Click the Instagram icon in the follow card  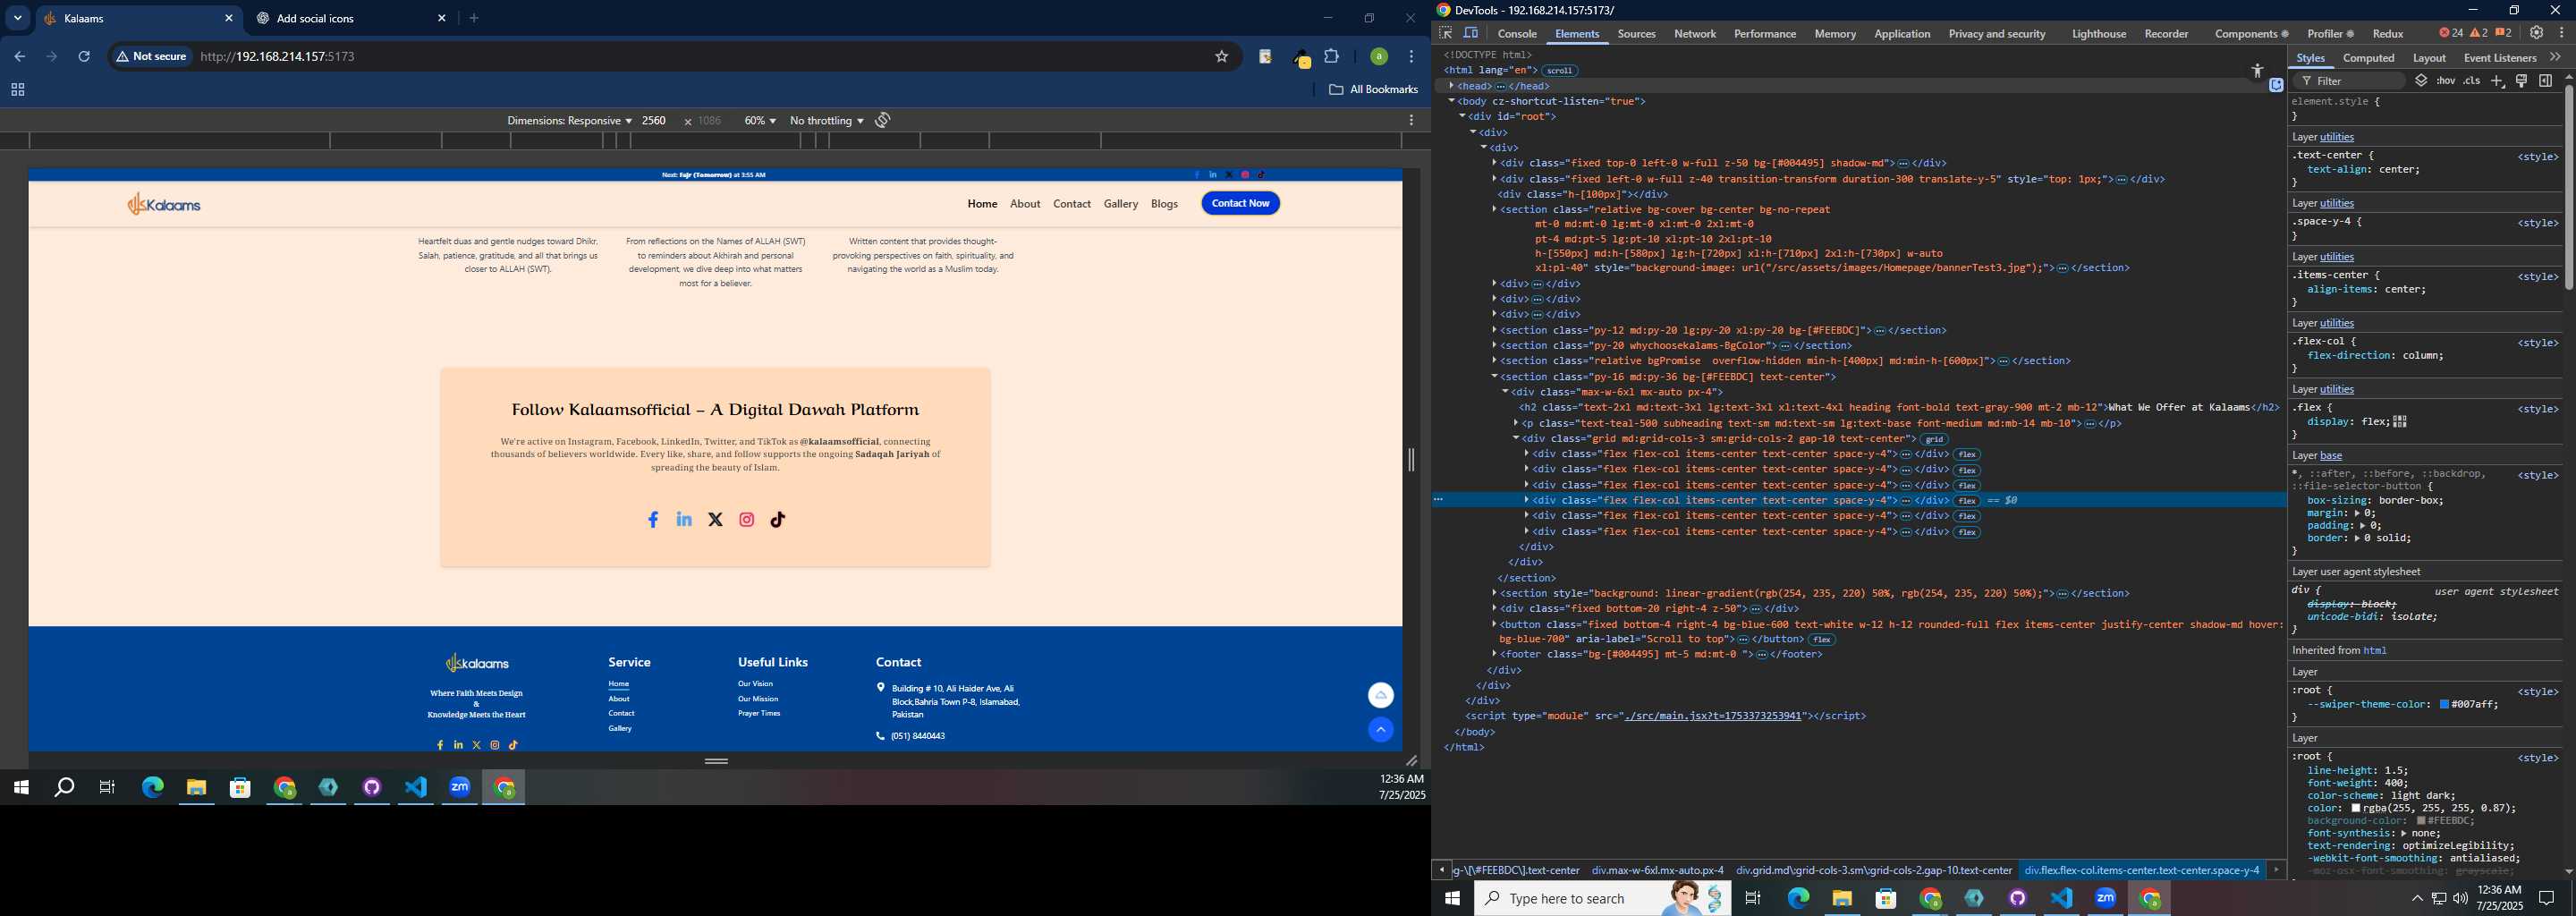coord(747,520)
